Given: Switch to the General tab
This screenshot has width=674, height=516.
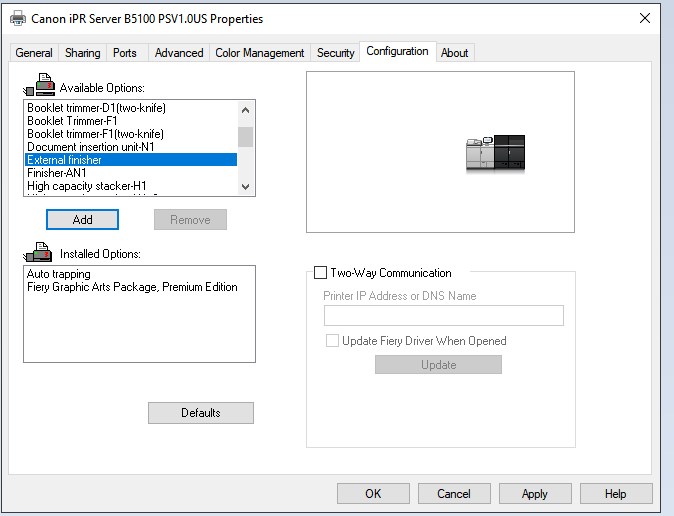Looking at the screenshot, I should (x=34, y=53).
